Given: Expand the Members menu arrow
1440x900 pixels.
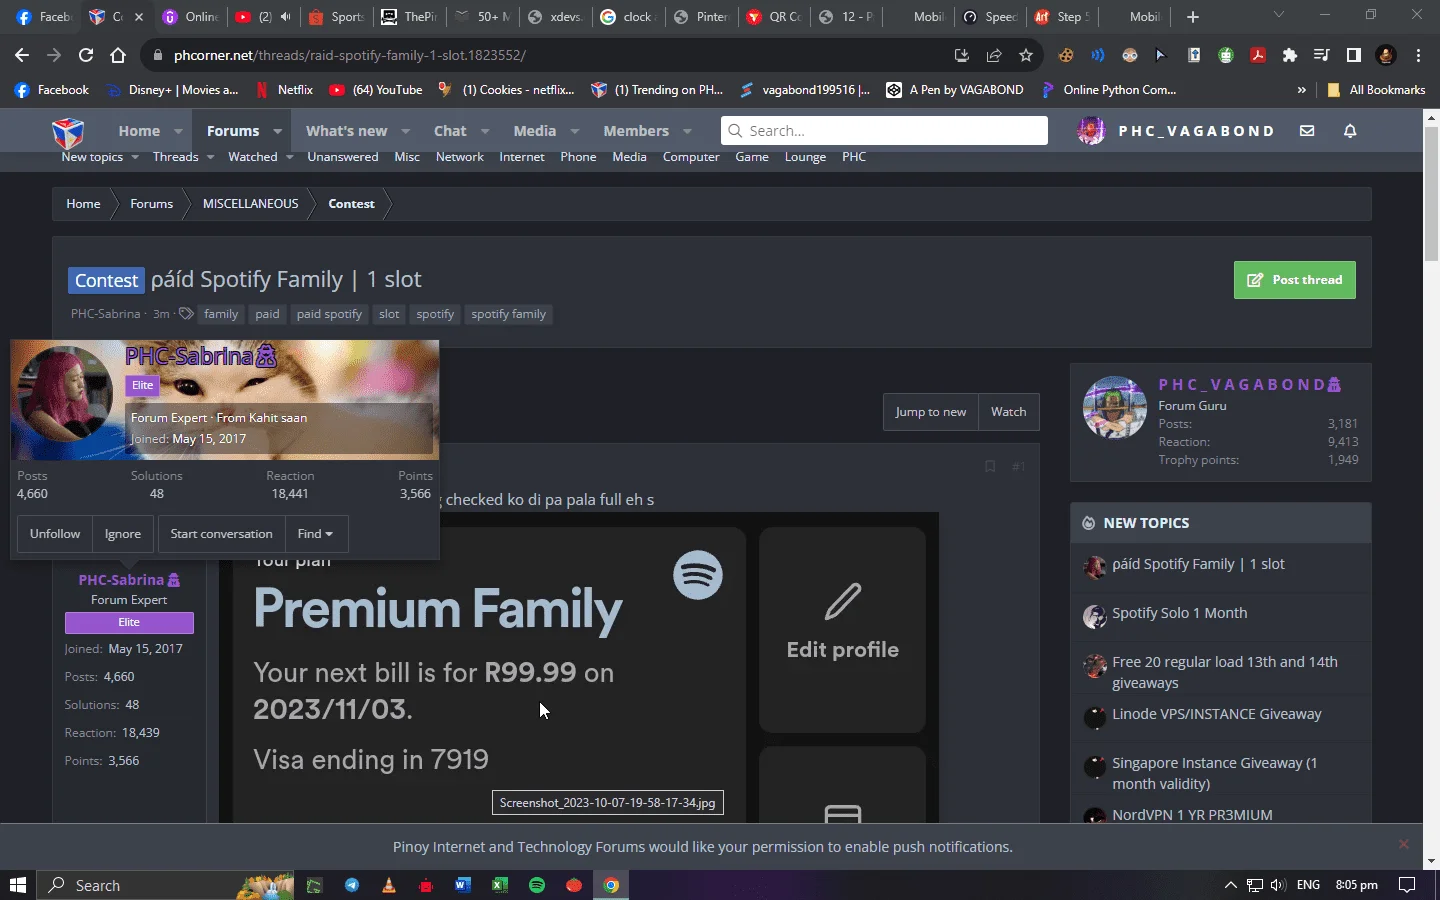Looking at the screenshot, I should coord(687,131).
